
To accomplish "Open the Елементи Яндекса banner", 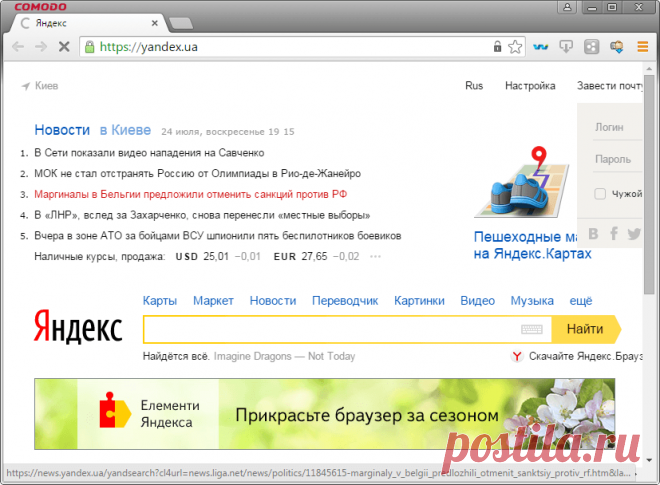I will coord(325,414).
